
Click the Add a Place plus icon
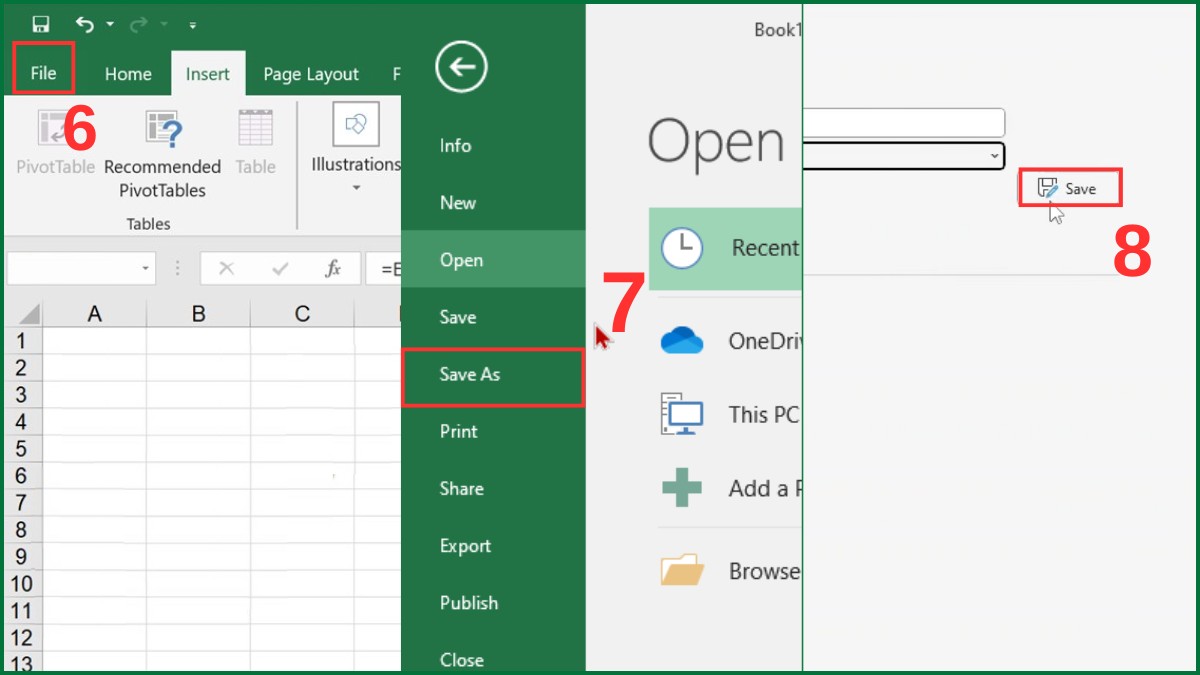click(x=681, y=488)
